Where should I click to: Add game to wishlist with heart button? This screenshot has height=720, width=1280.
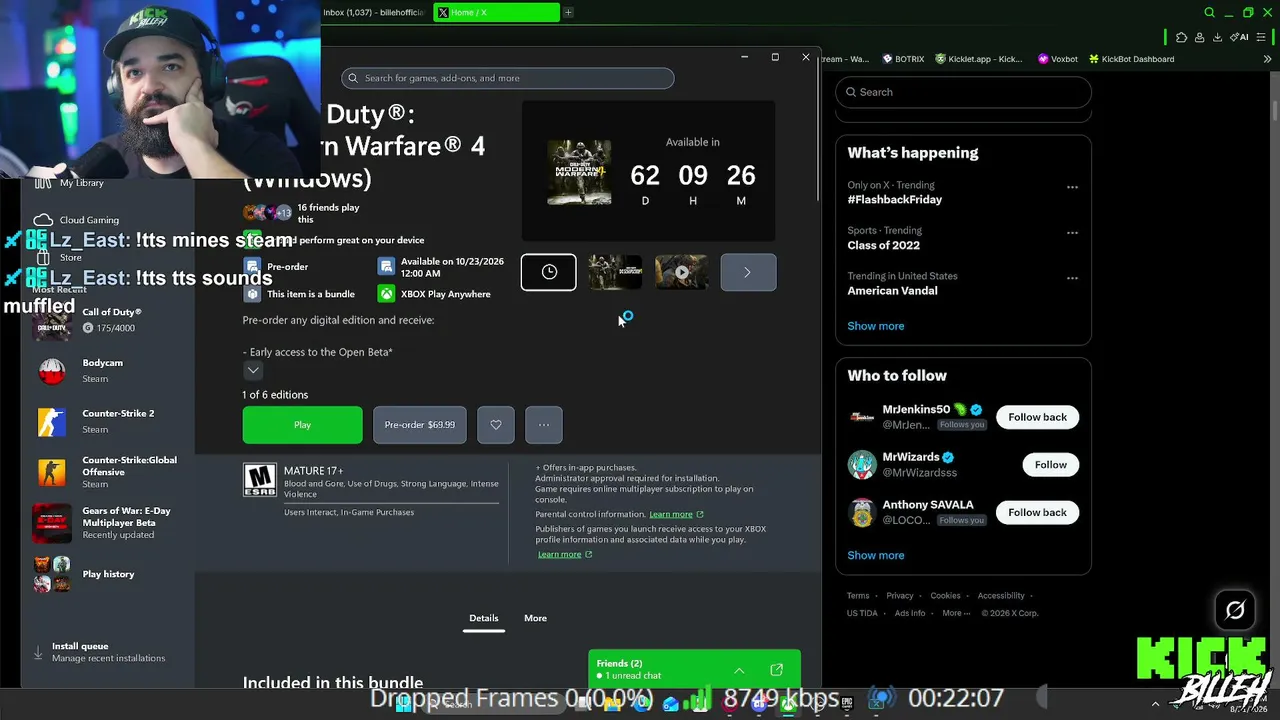496,425
